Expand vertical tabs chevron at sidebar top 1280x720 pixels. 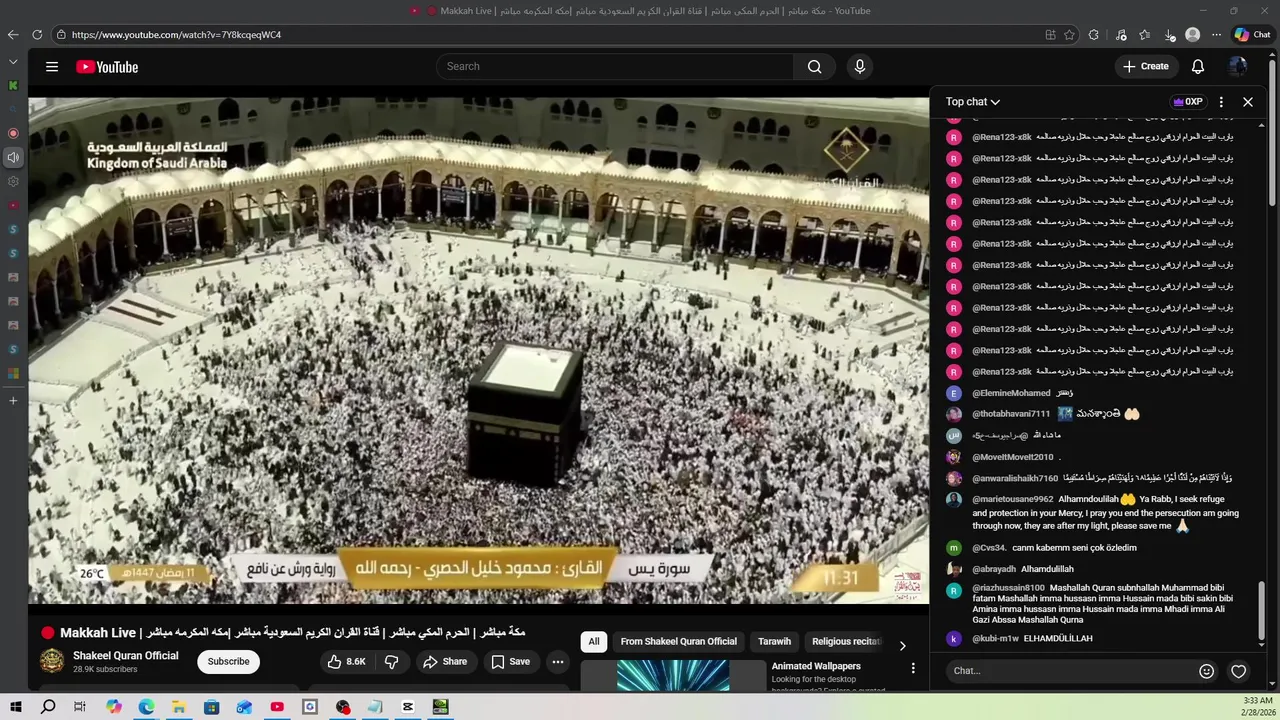pyautogui.click(x=13, y=62)
